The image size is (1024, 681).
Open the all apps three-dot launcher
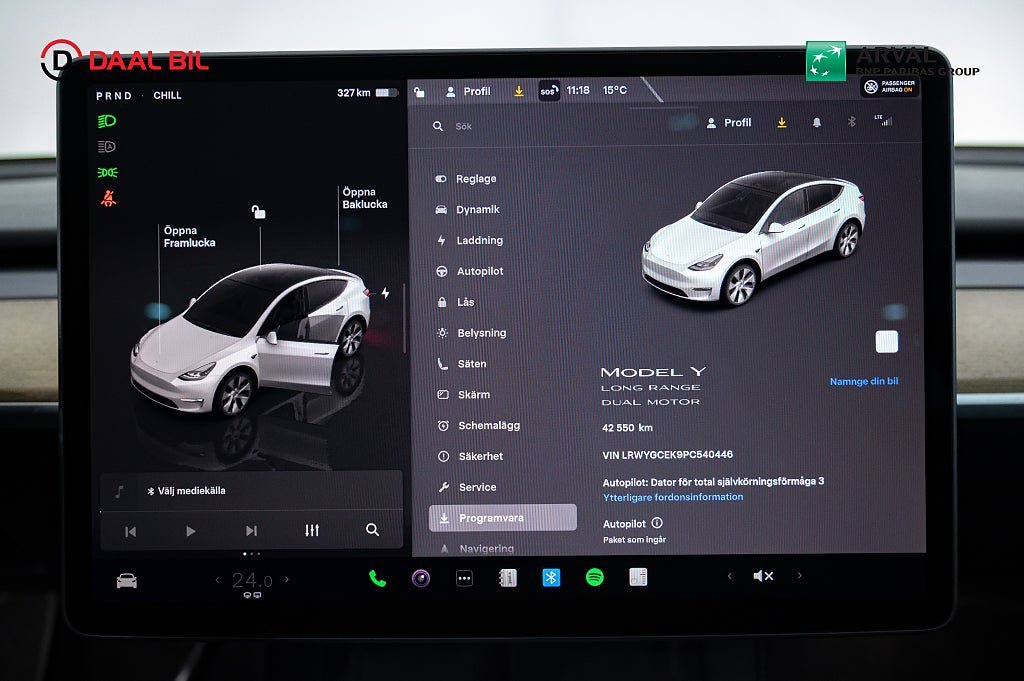464,578
